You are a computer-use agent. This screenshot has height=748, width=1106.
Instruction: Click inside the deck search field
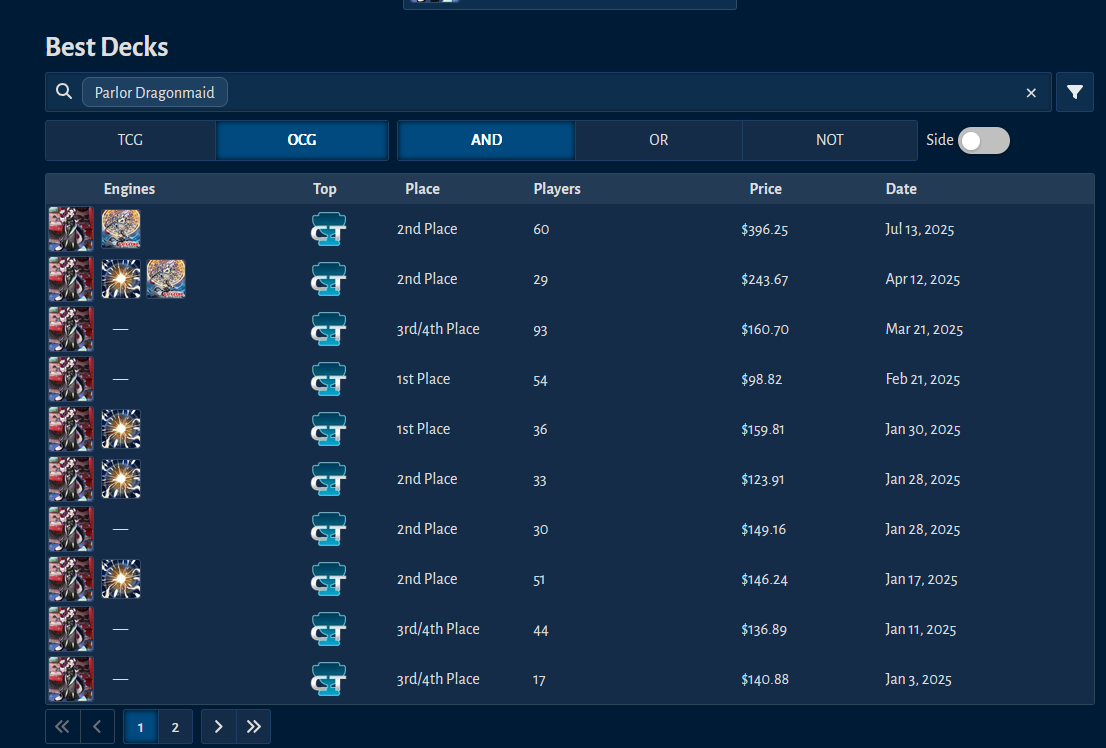548,92
